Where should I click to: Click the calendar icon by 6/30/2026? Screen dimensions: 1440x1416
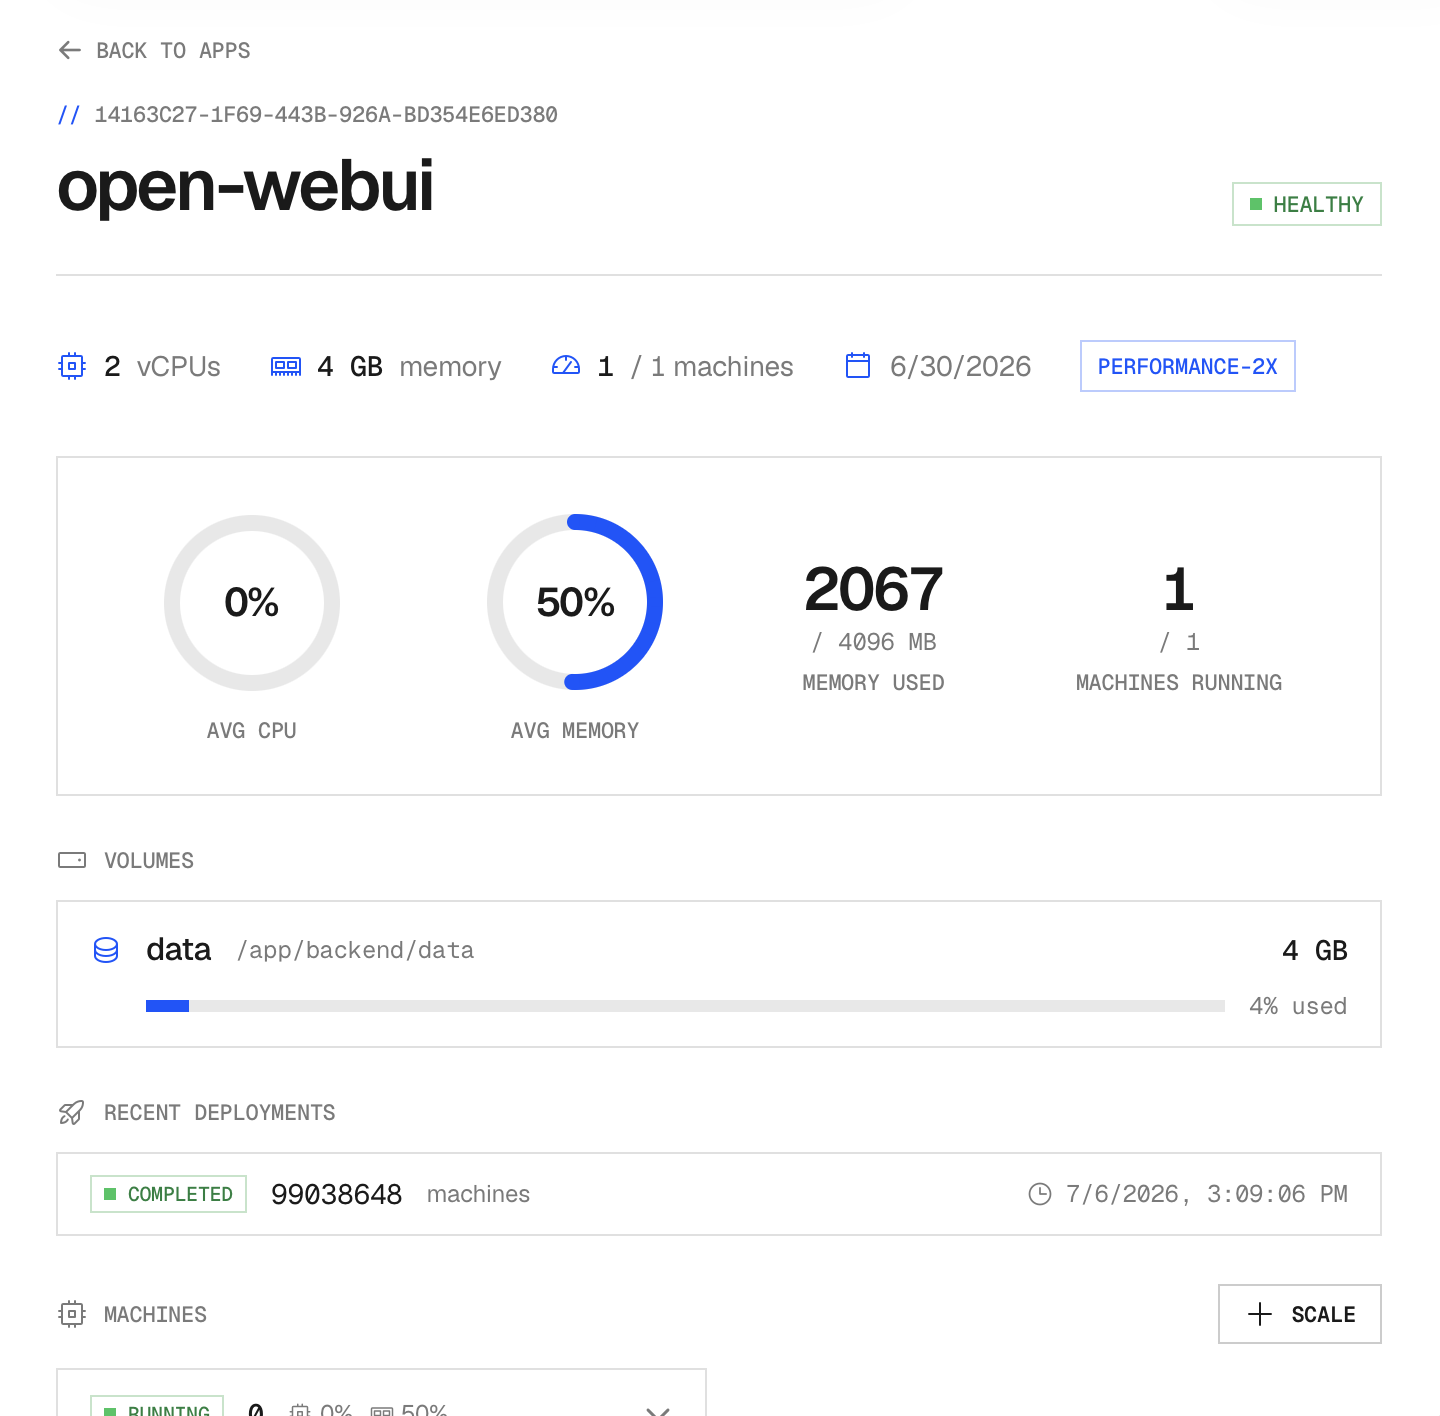click(858, 366)
